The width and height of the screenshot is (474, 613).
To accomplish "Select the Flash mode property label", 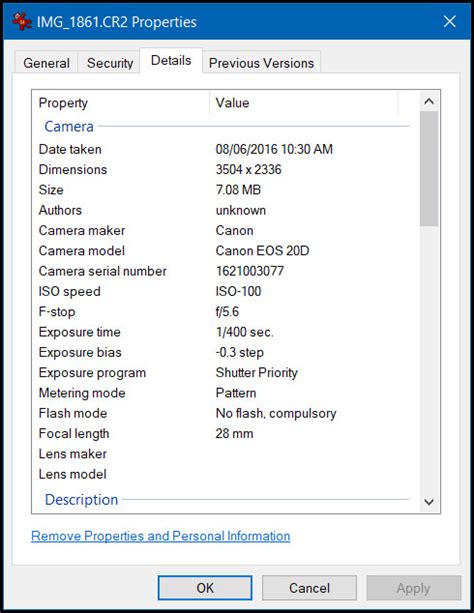I will point(73,413).
